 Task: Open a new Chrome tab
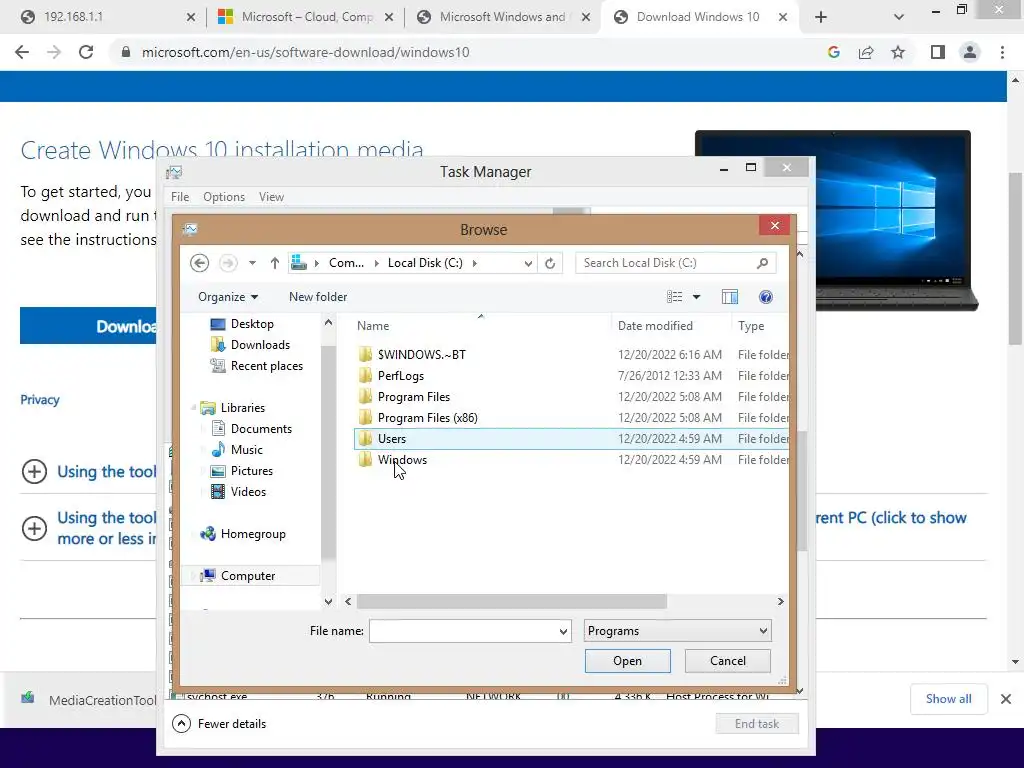click(821, 17)
